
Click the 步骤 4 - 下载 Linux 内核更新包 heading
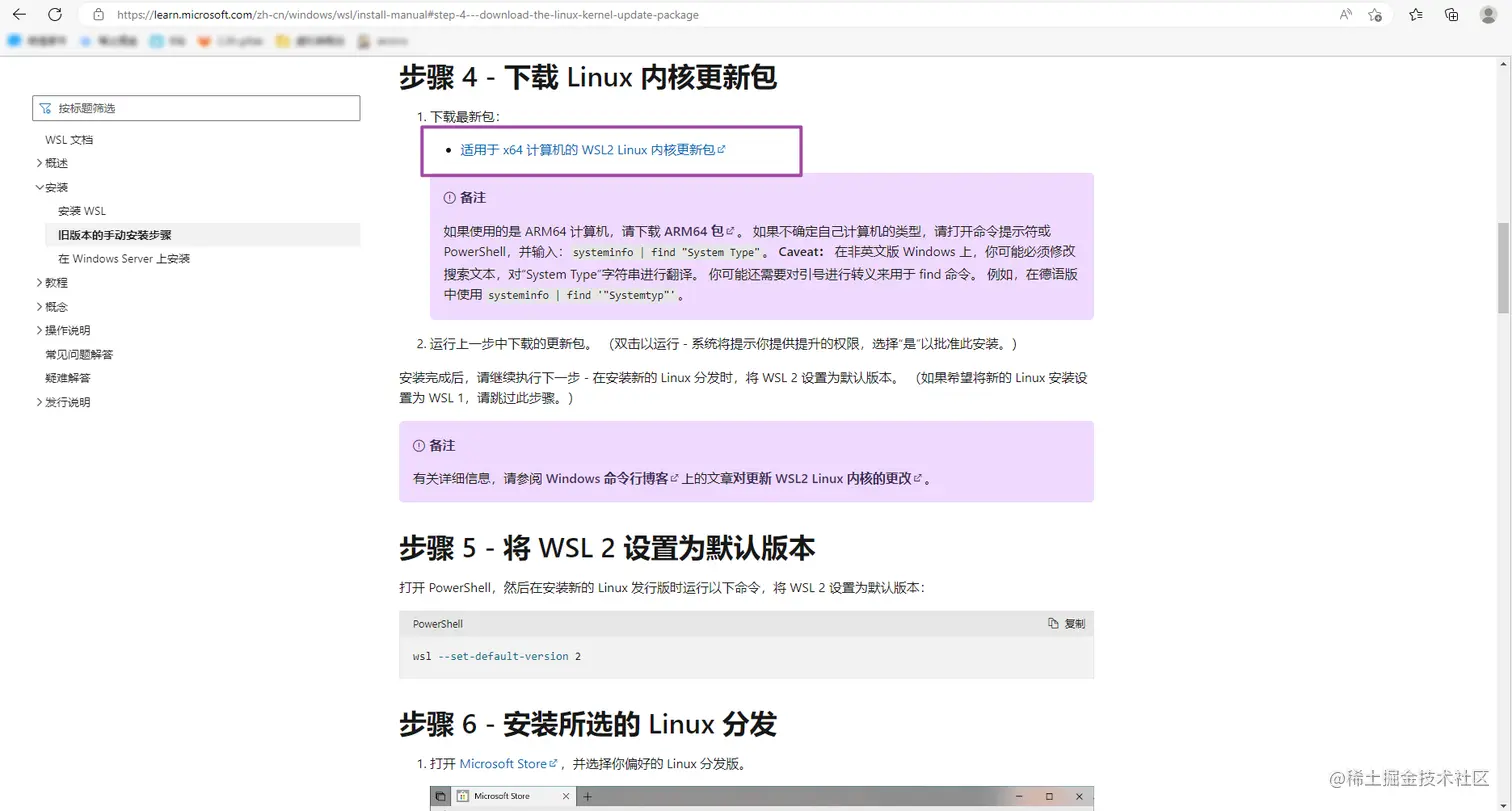coord(588,77)
